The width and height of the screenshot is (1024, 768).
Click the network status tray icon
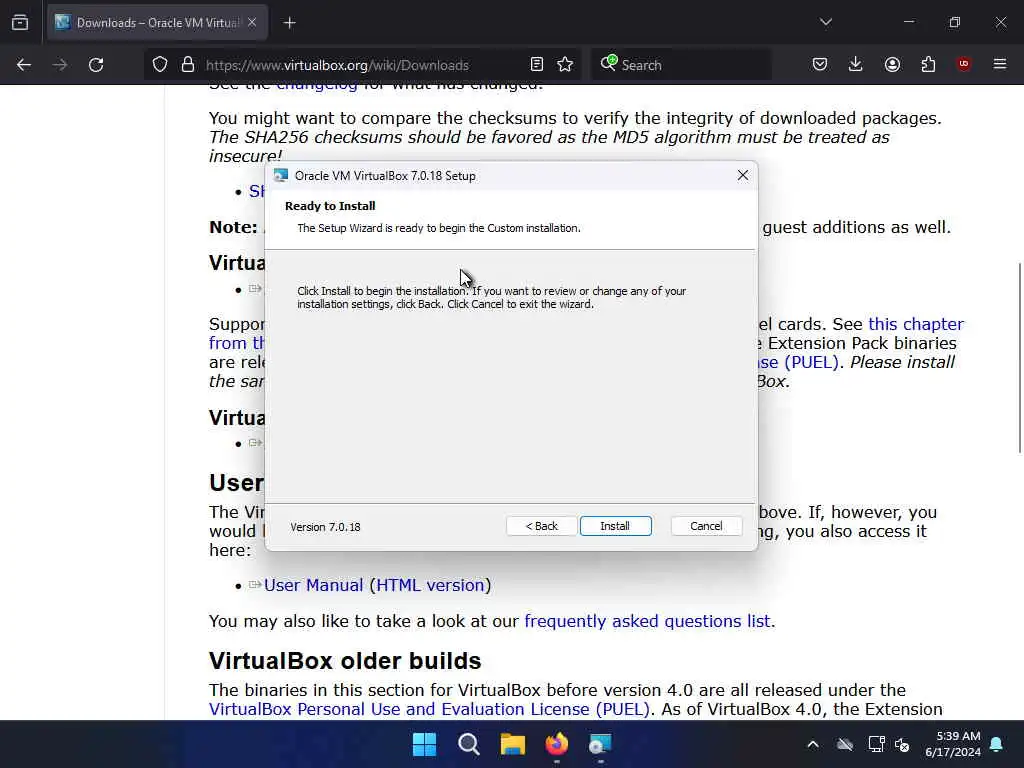pos(876,744)
